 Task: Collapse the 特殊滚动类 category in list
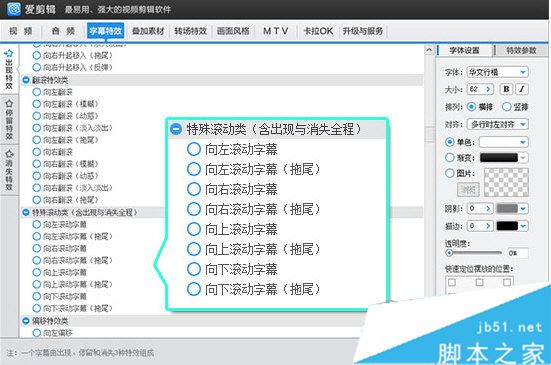point(26,213)
